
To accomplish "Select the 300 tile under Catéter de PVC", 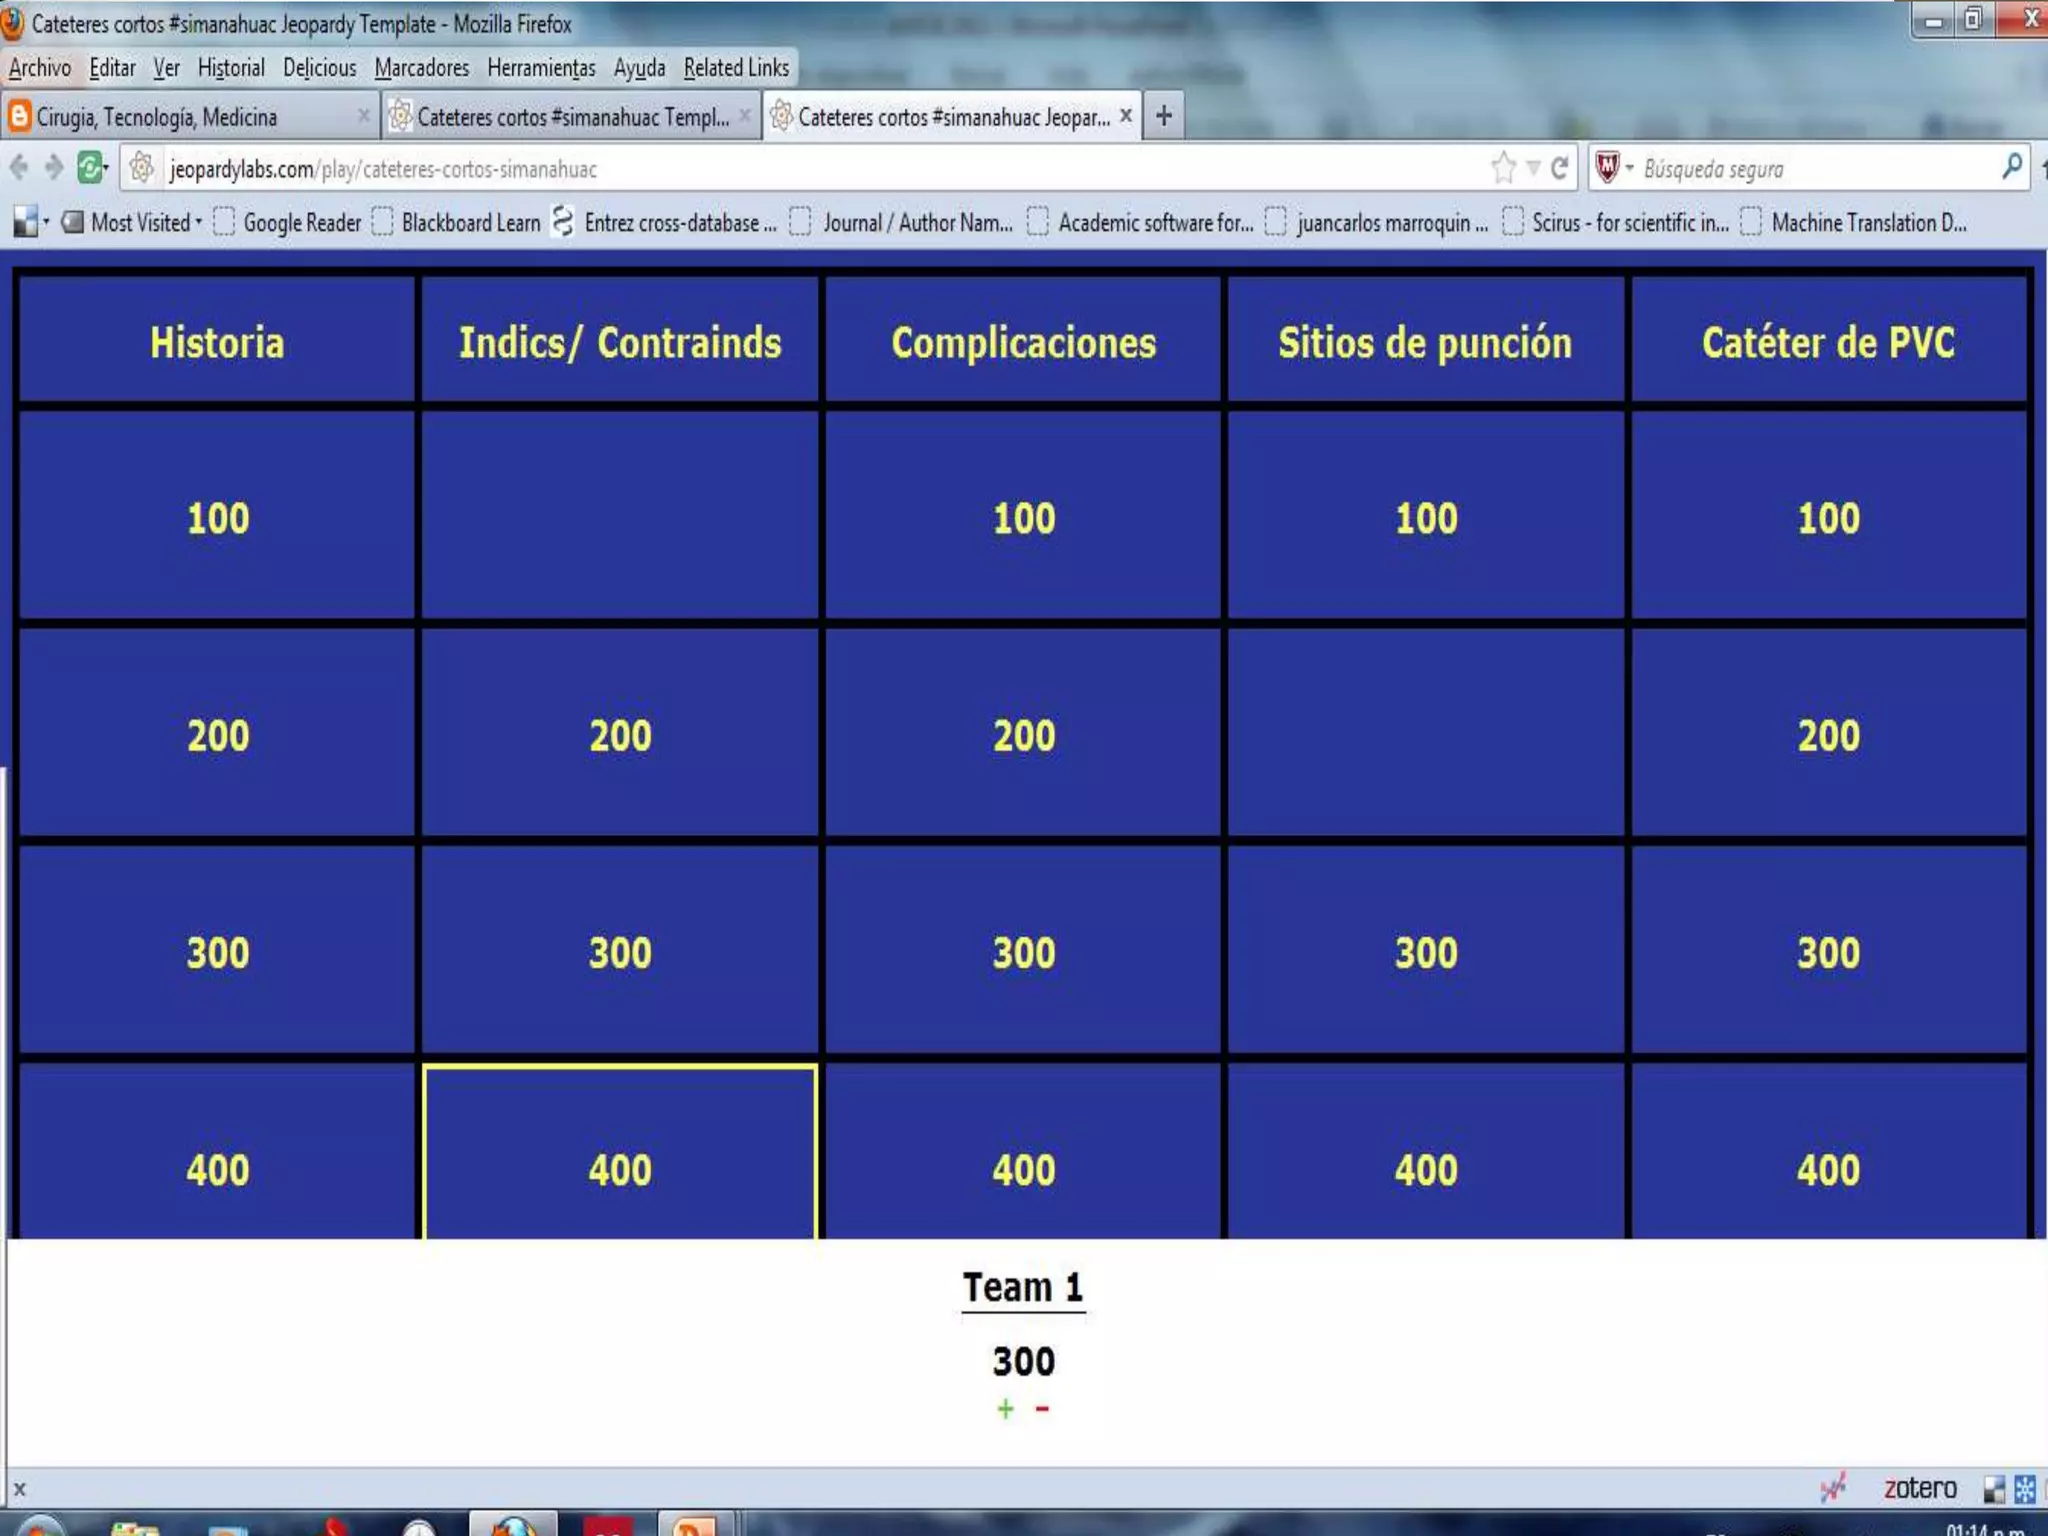I will (1828, 951).
